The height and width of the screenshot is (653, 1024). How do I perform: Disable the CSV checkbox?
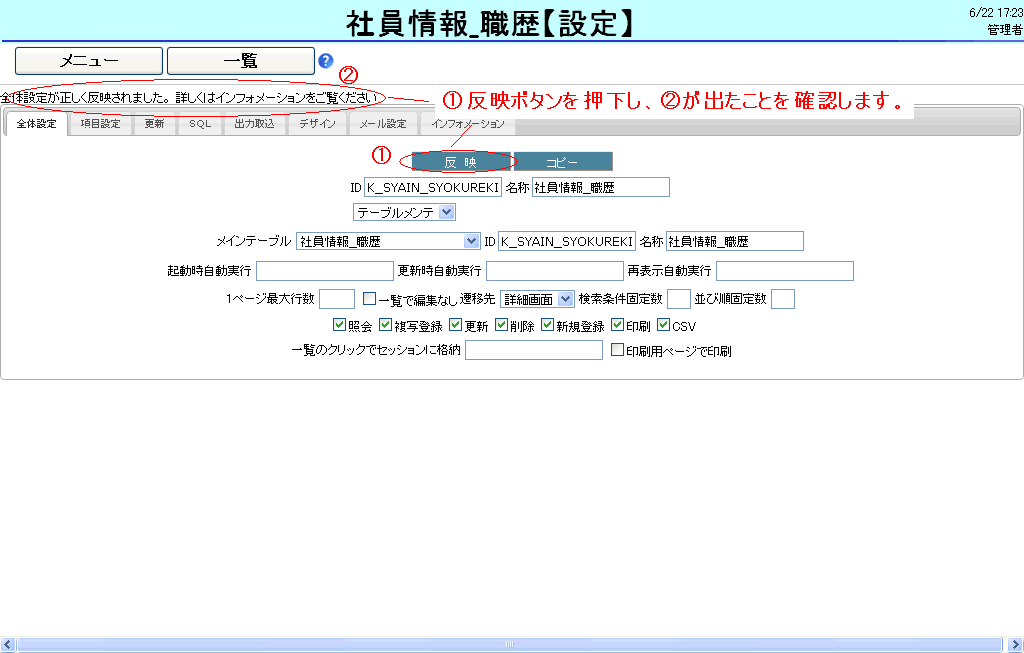tap(663, 325)
